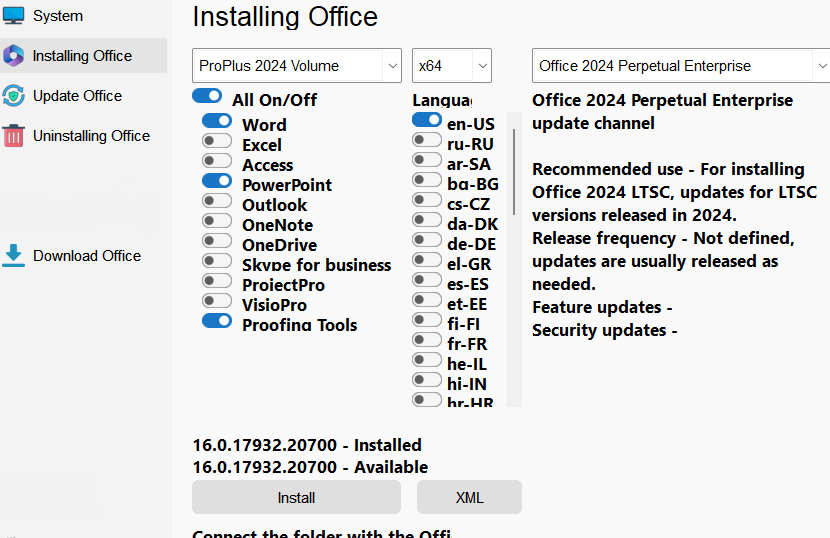The height and width of the screenshot is (538, 830).
Task: Enable the el-GR language toggle
Action: pos(427,259)
